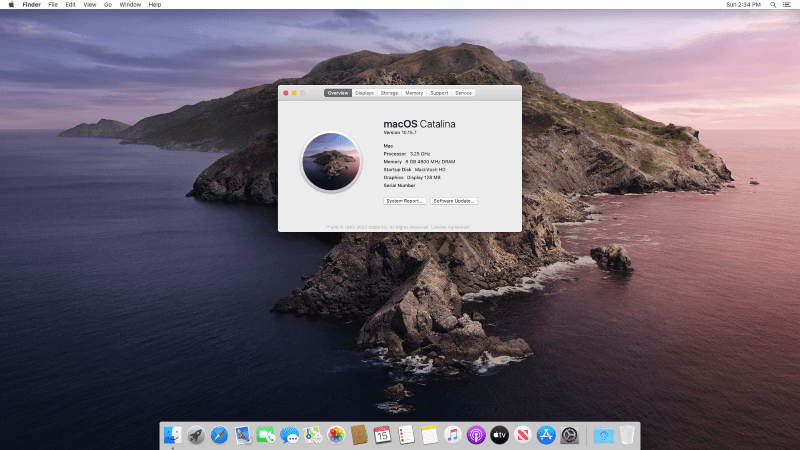
Task: Open Messages from the dock
Action: click(289, 435)
